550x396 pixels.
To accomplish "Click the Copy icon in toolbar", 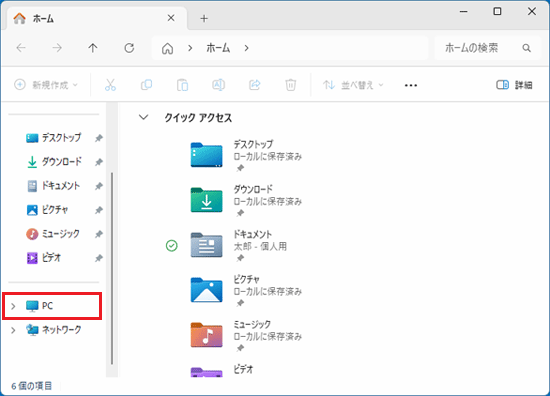I will click(x=146, y=85).
